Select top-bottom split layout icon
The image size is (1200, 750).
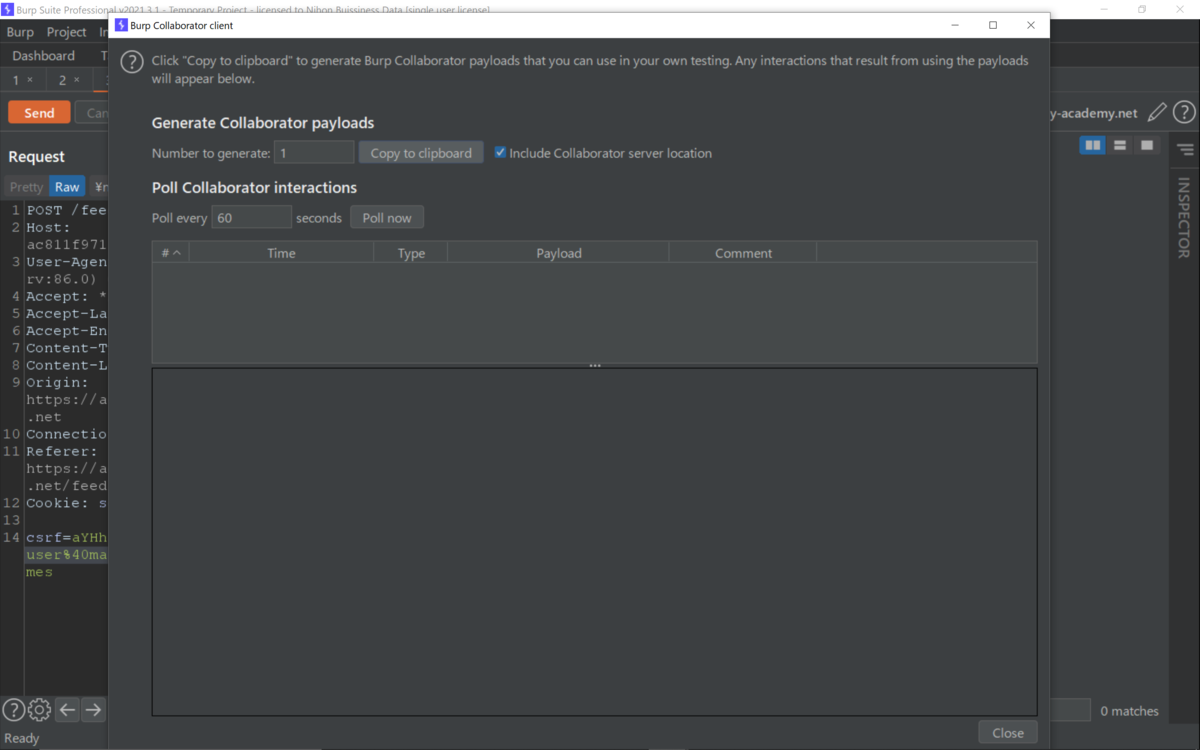click(x=1120, y=146)
